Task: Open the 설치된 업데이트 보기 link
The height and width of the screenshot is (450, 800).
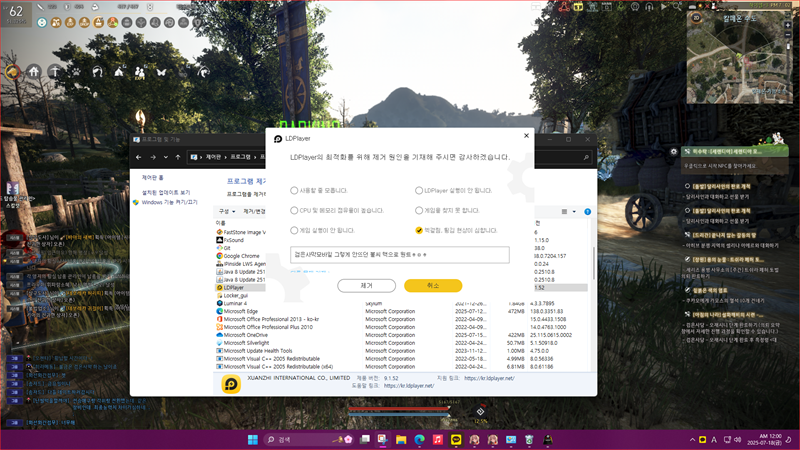Action: (x=166, y=192)
